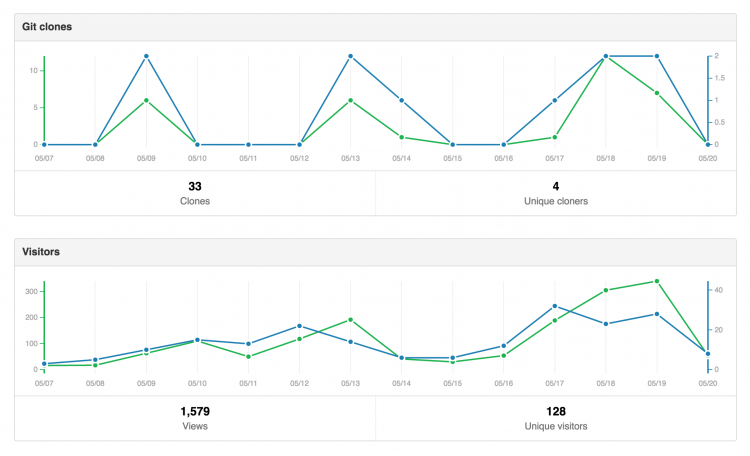Click blue 05/19 point in Visitors chart
750x456 pixels.
[x=657, y=314]
